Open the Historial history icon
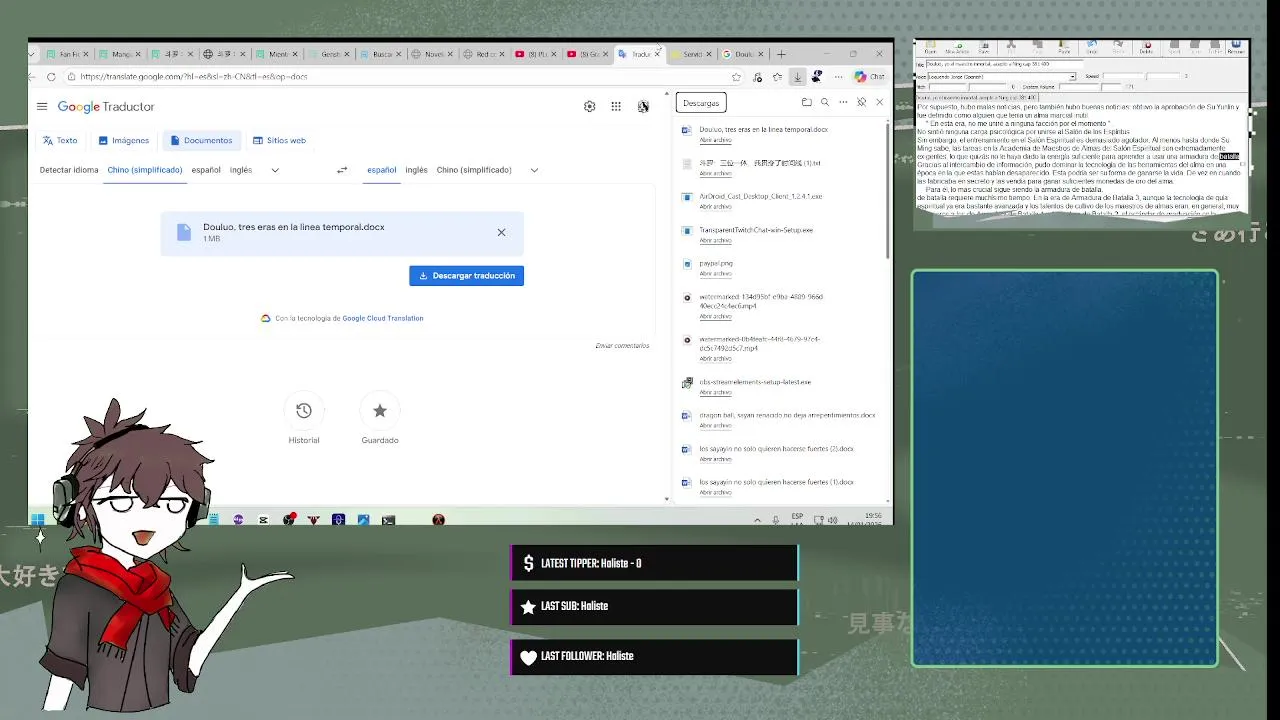1280x720 pixels. pyautogui.click(x=304, y=410)
